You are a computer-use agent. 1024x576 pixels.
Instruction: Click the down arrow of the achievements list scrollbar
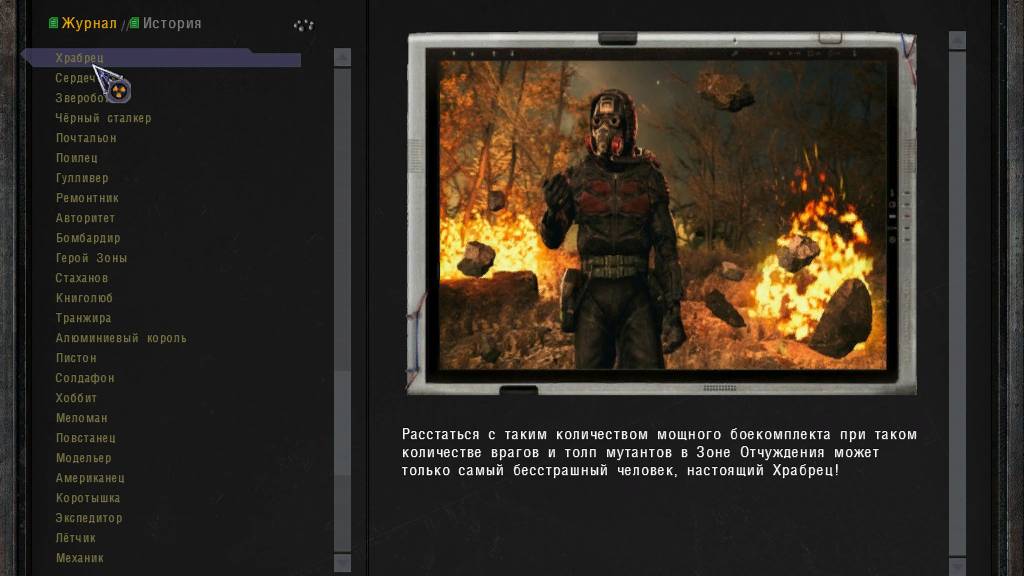(342, 562)
